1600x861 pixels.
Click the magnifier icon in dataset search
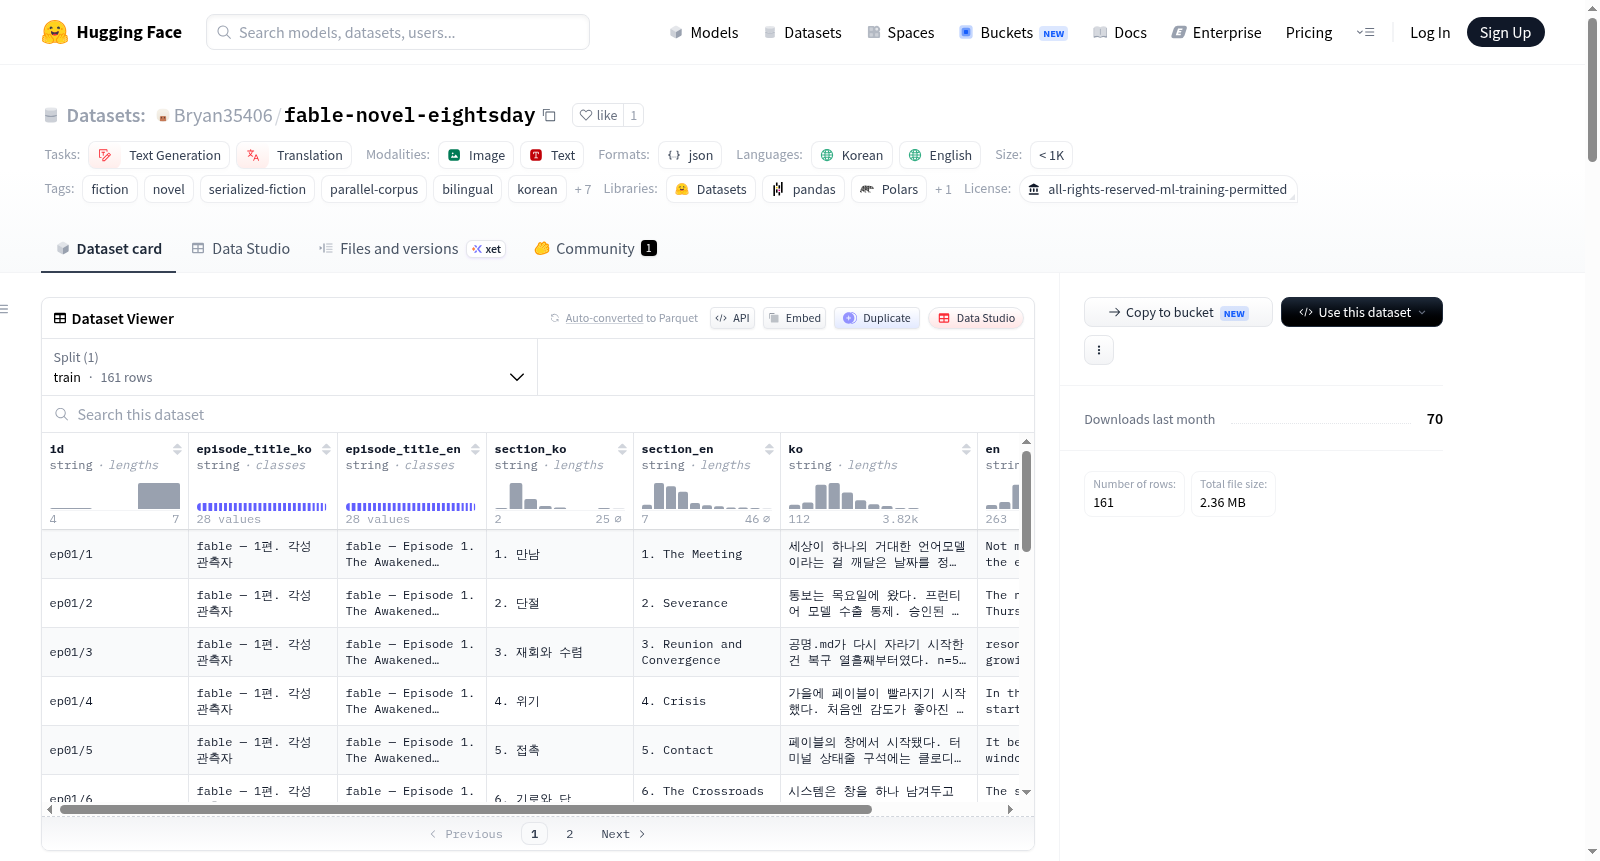click(x=62, y=414)
